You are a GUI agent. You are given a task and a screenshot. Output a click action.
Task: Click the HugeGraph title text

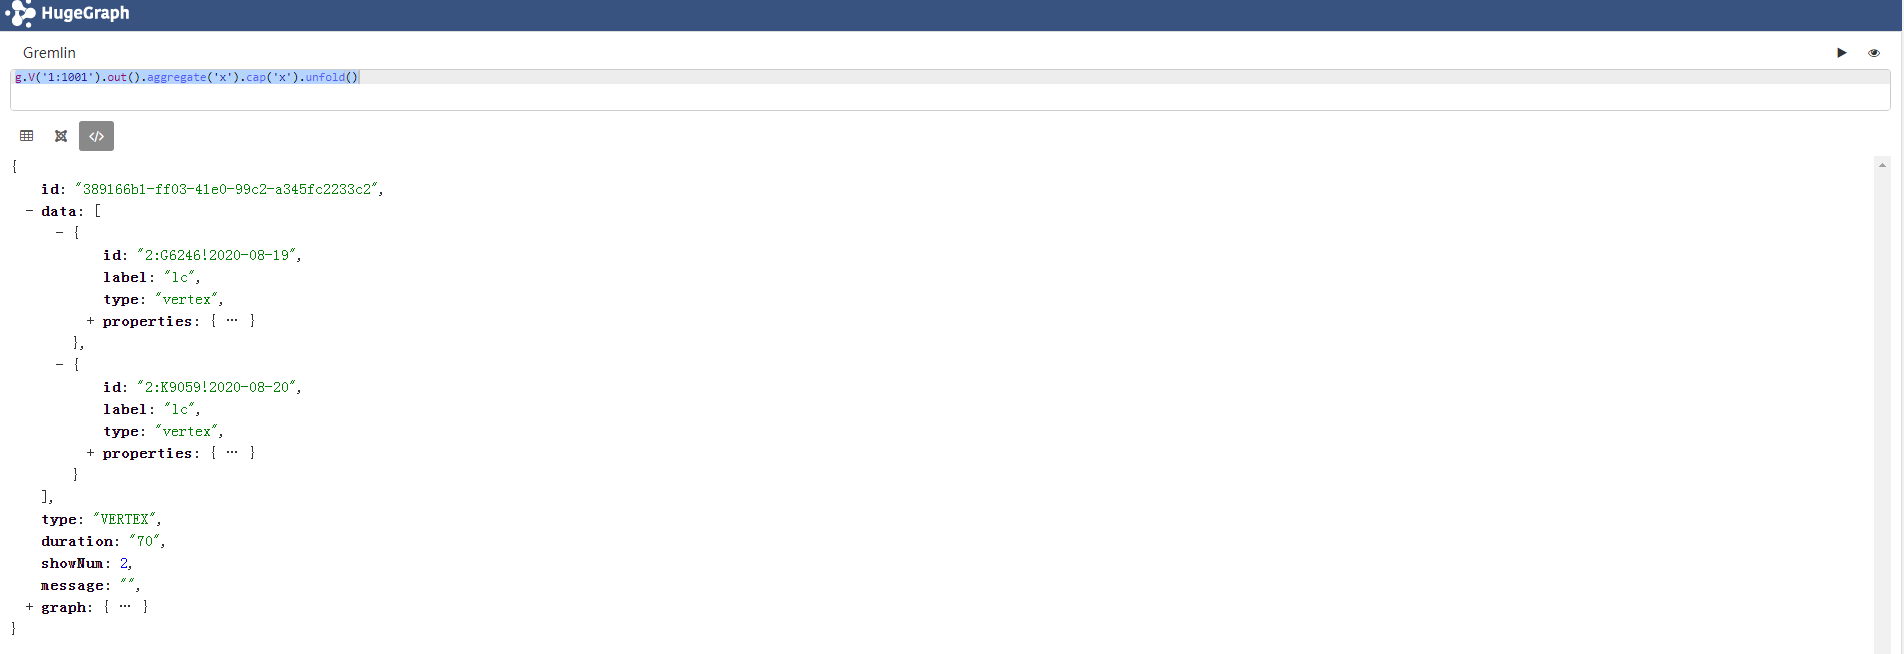coord(85,13)
